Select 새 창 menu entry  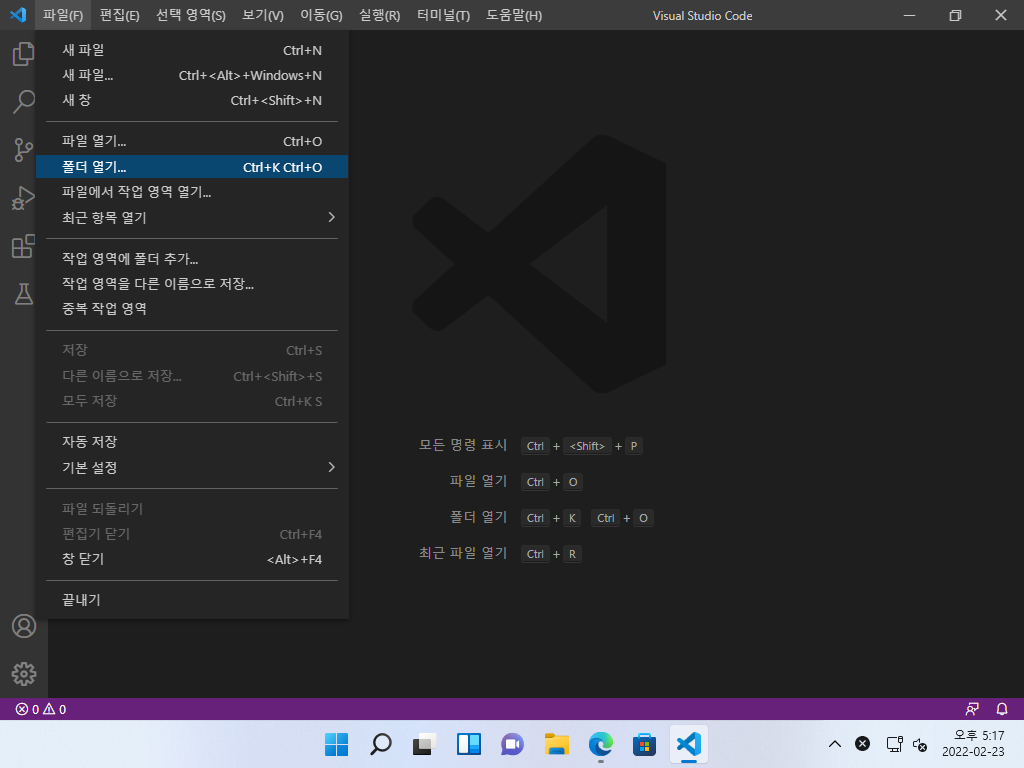click(x=192, y=100)
